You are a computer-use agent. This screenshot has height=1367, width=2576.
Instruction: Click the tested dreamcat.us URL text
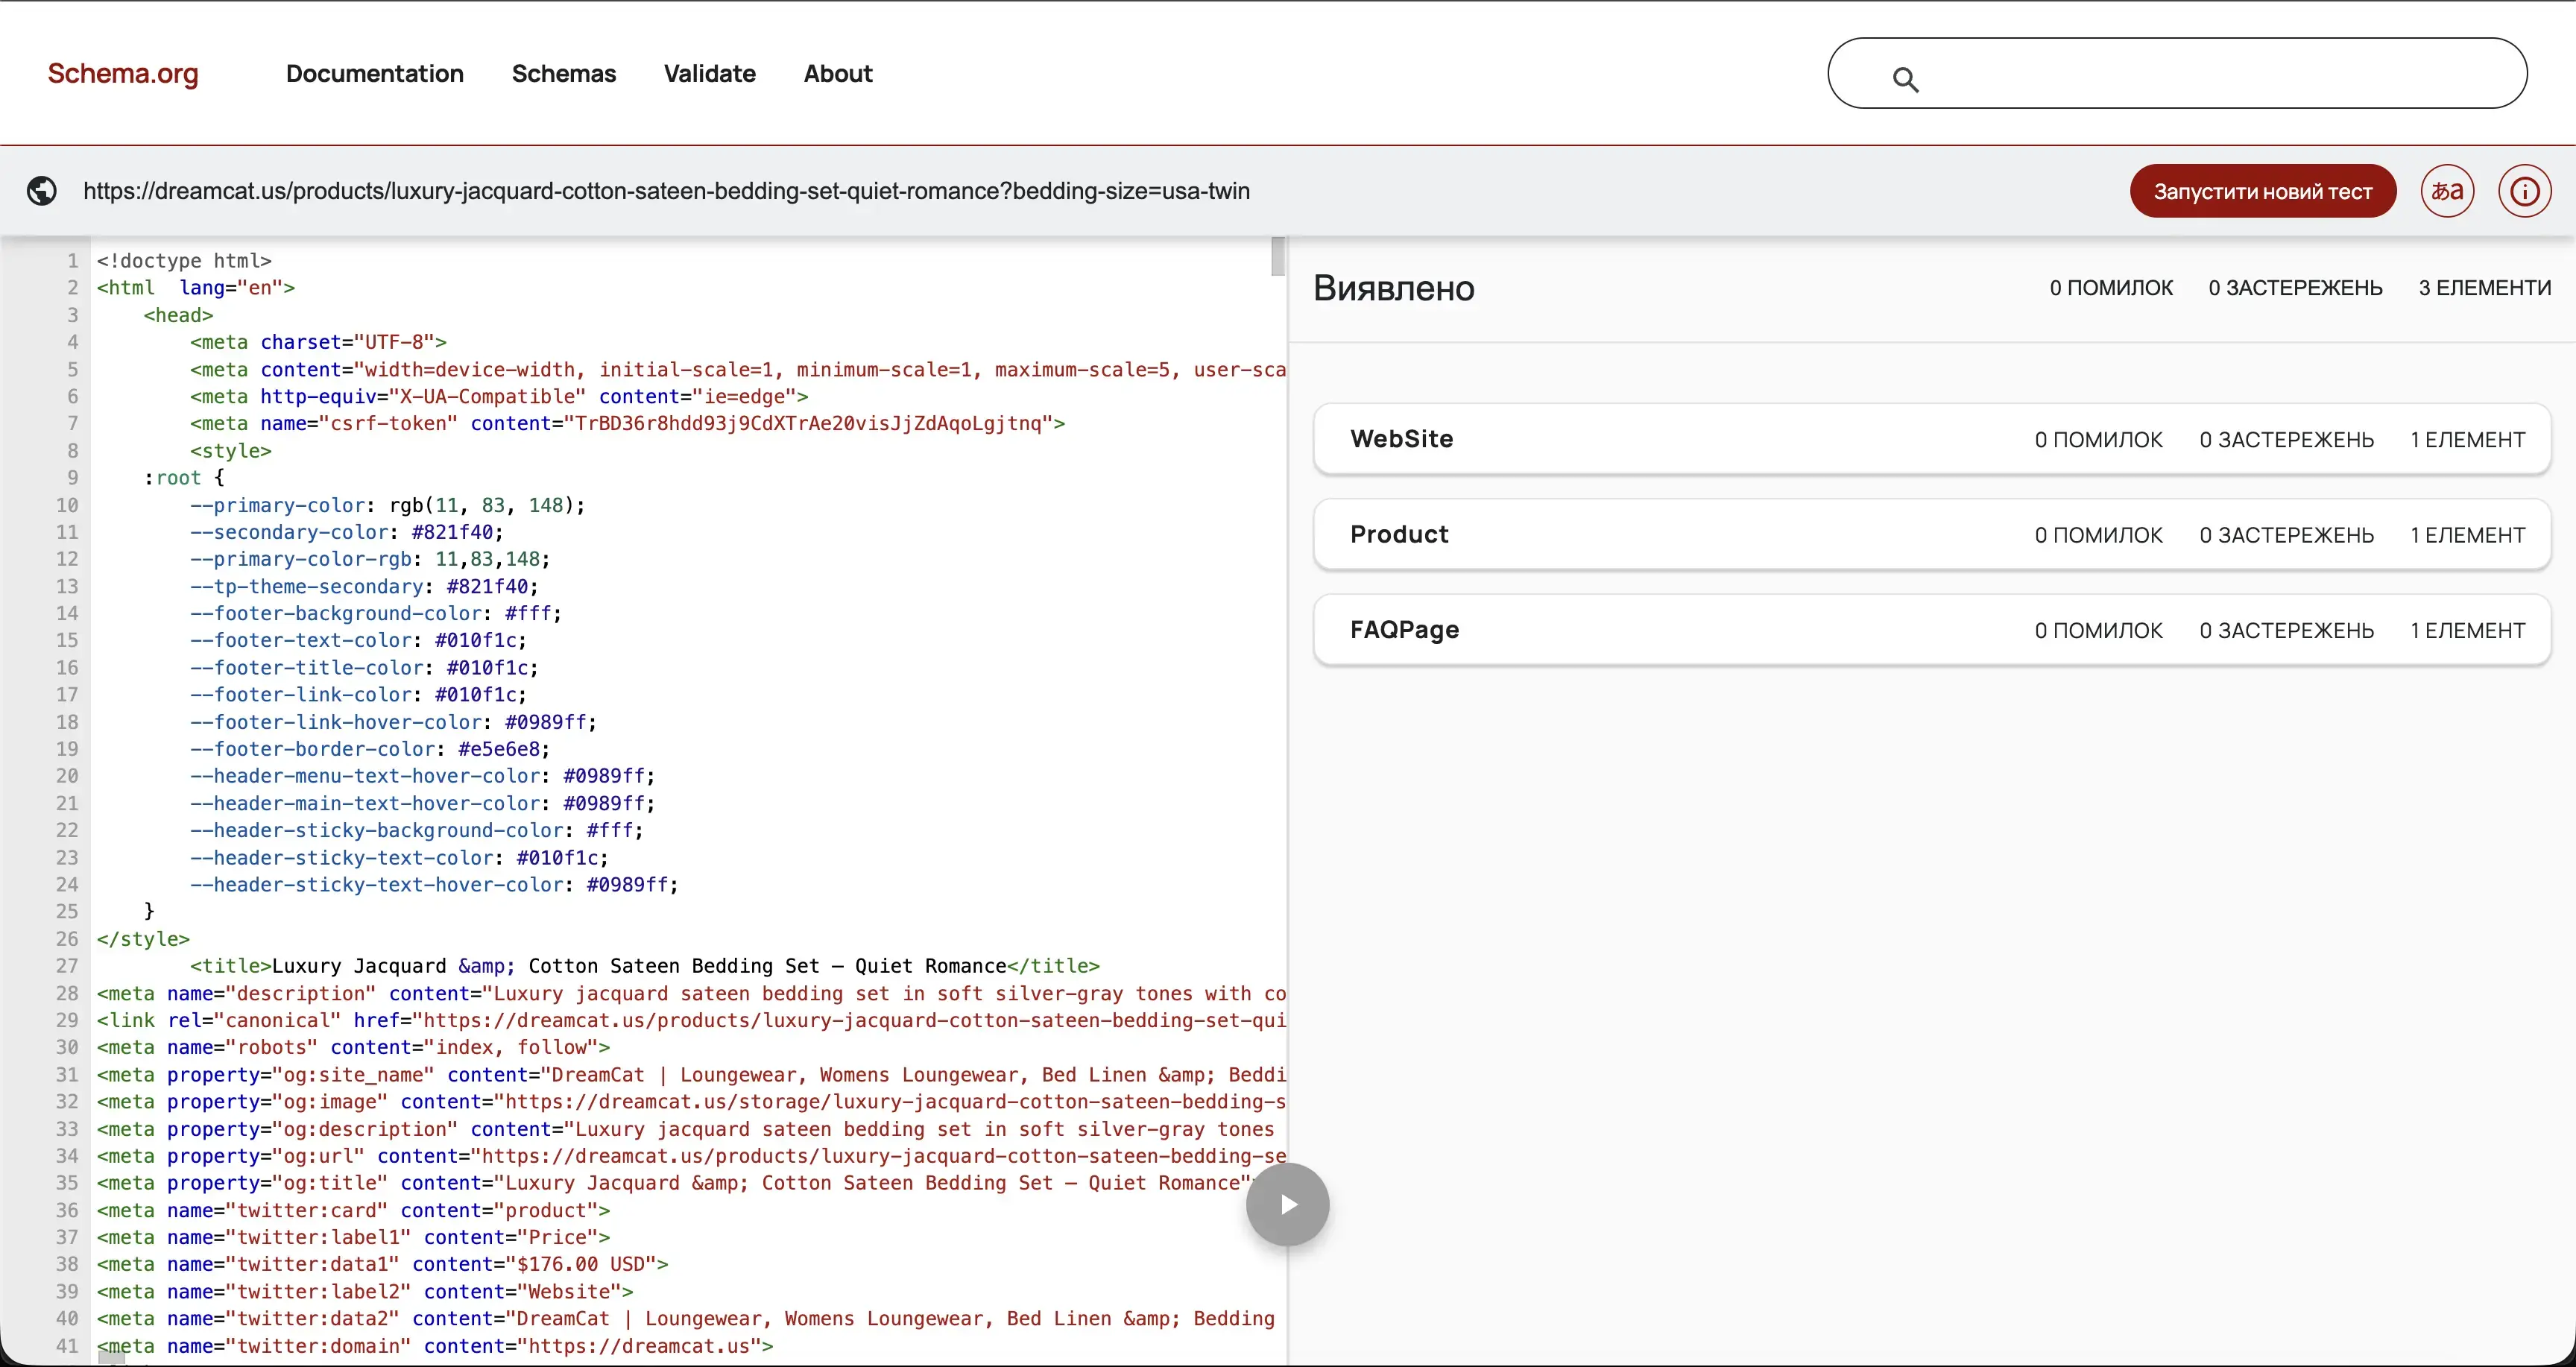click(x=666, y=191)
